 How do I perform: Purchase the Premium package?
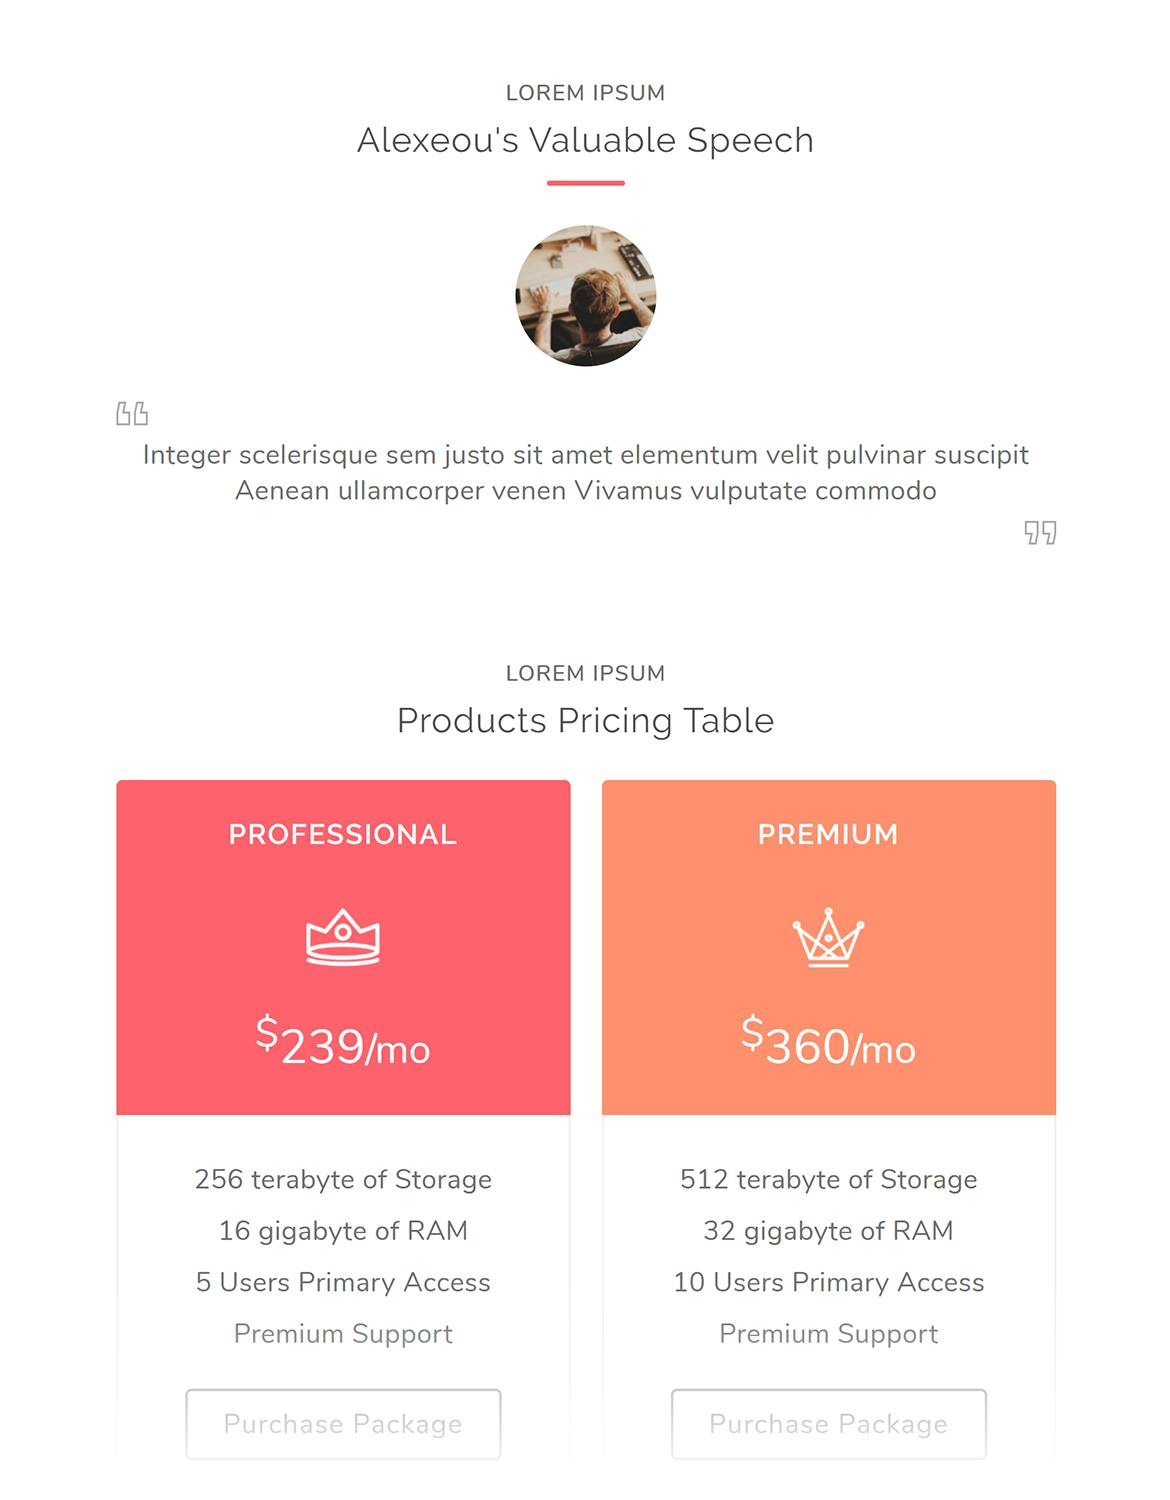(828, 1424)
